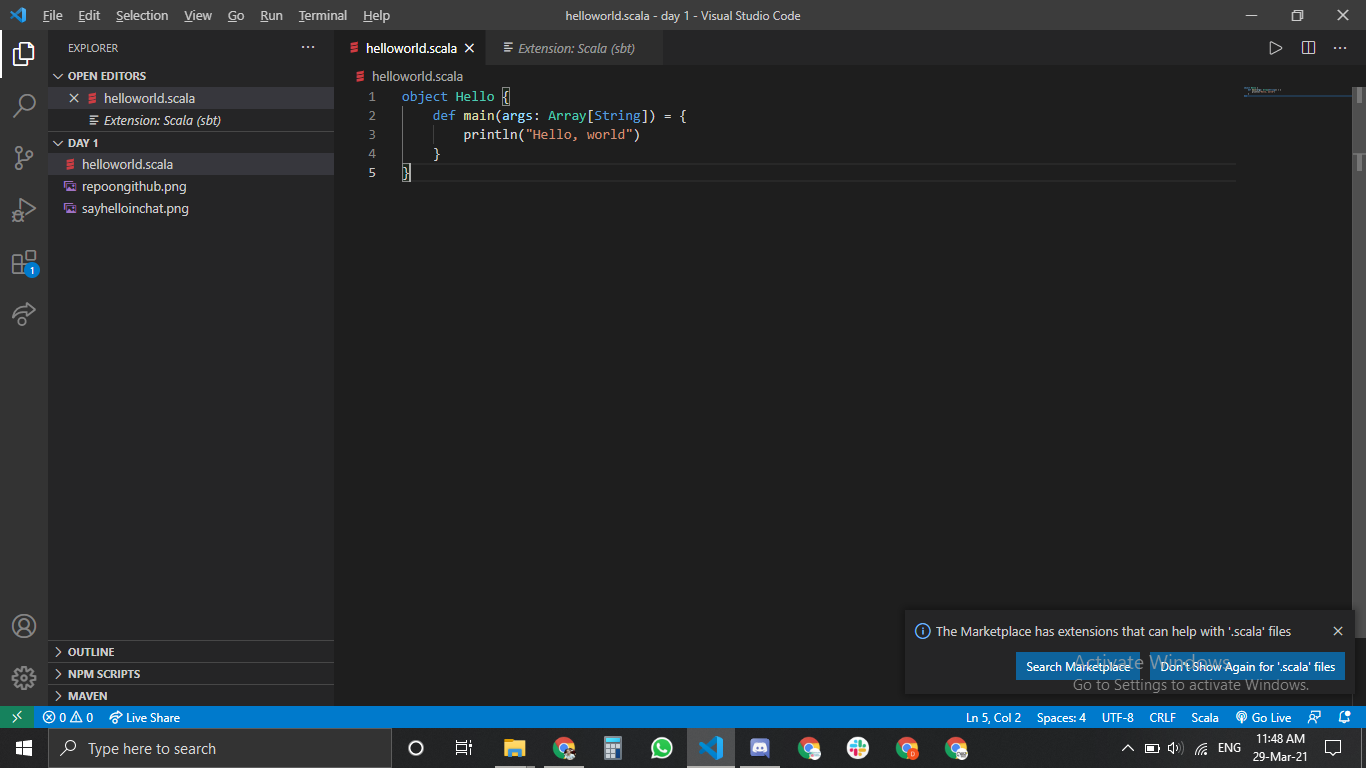Split the editor to the right

pyautogui.click(x=1308, y=48)
